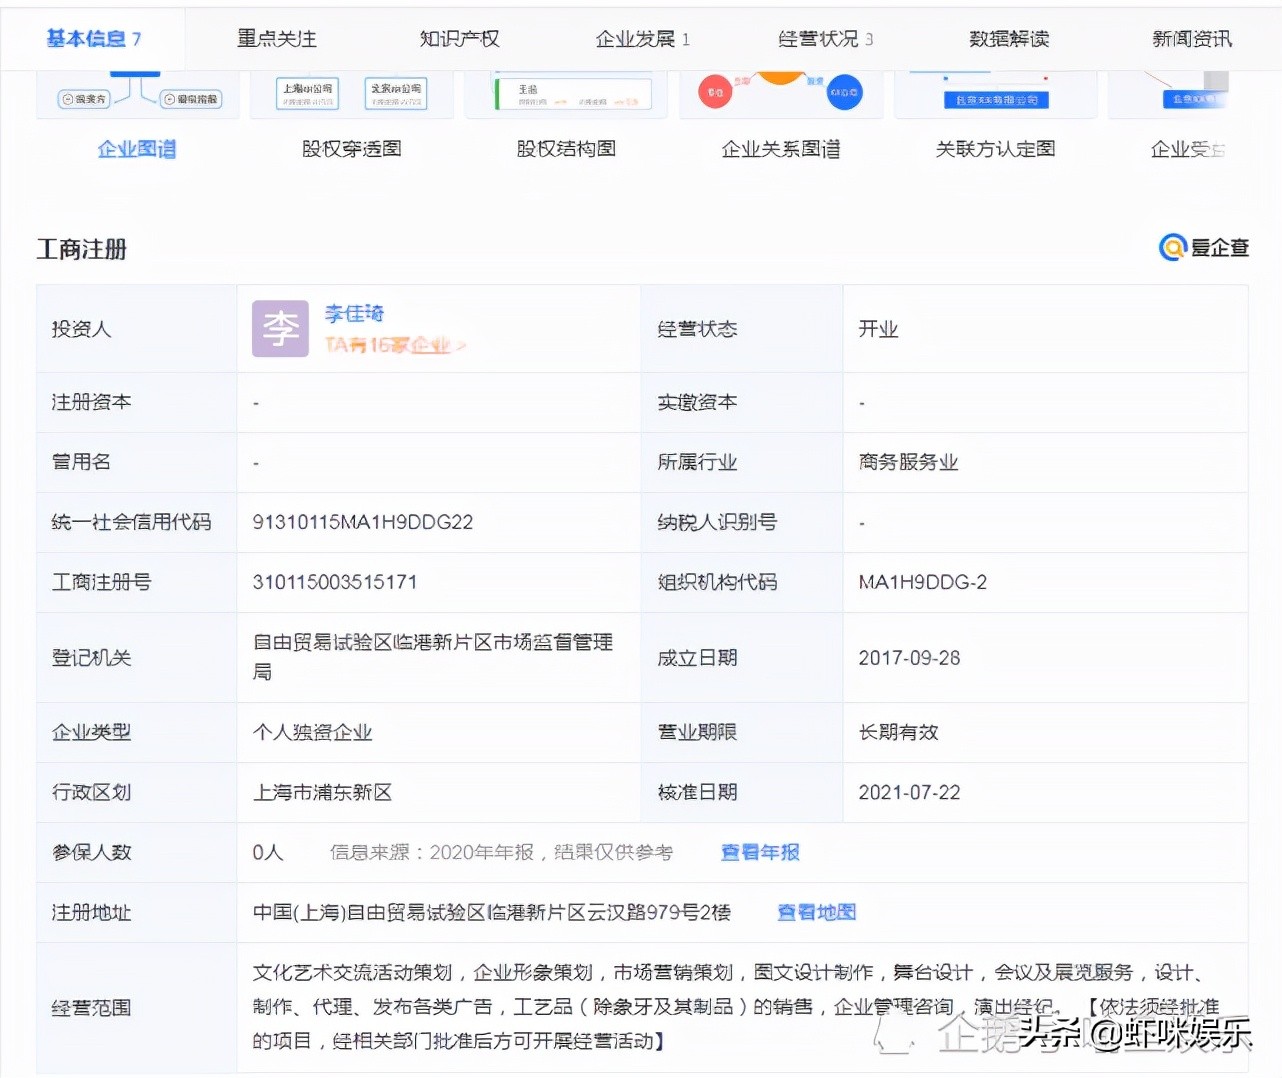
Task: Click the 爱企查 logo
Action: point(1204,247)
